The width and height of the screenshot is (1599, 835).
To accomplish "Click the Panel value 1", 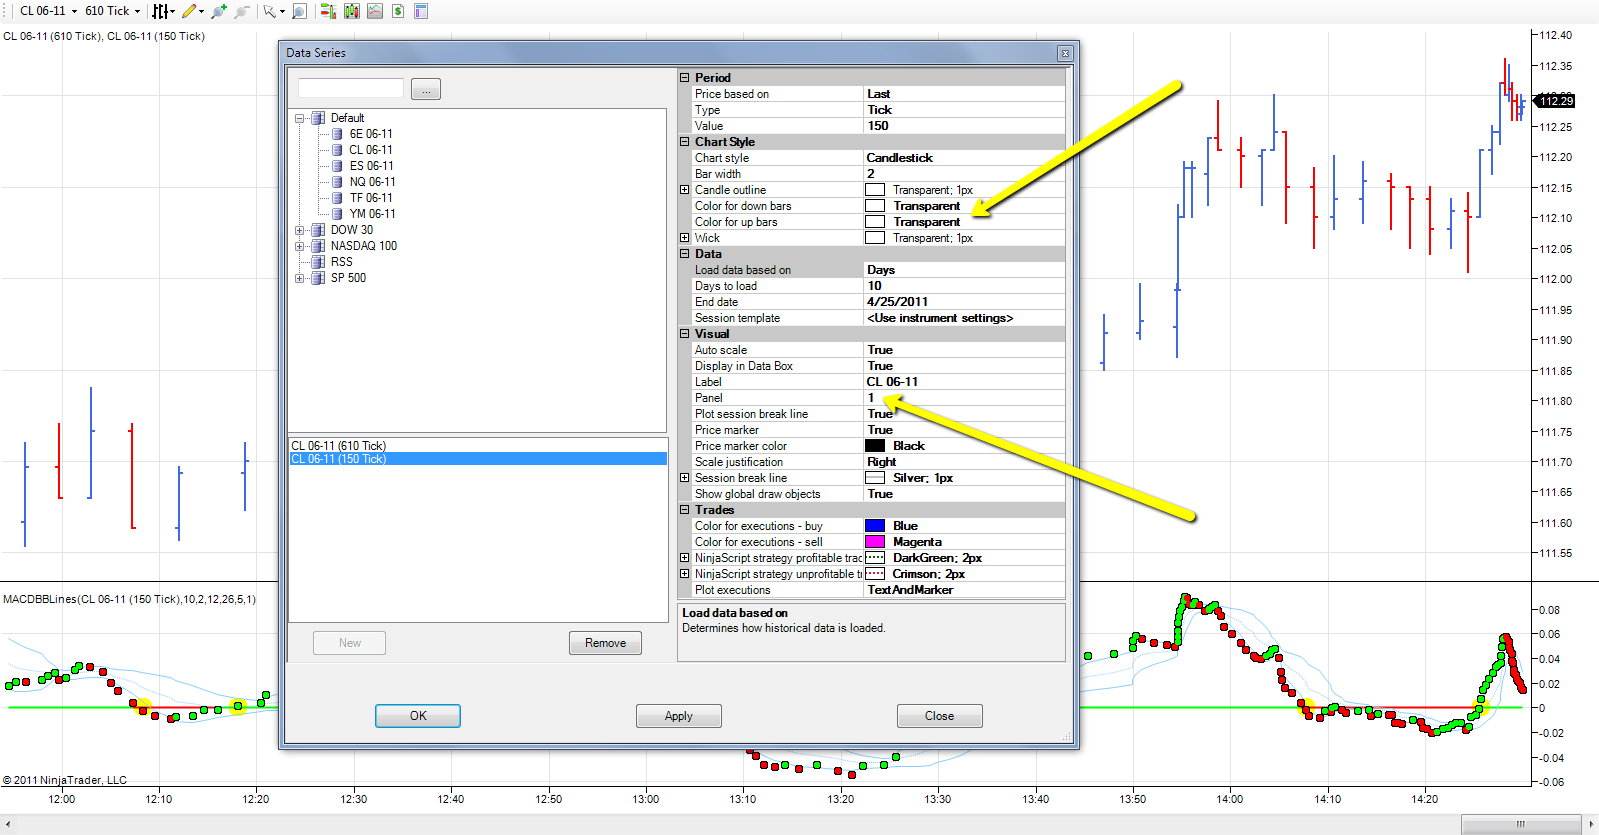I will coord(964,398).
